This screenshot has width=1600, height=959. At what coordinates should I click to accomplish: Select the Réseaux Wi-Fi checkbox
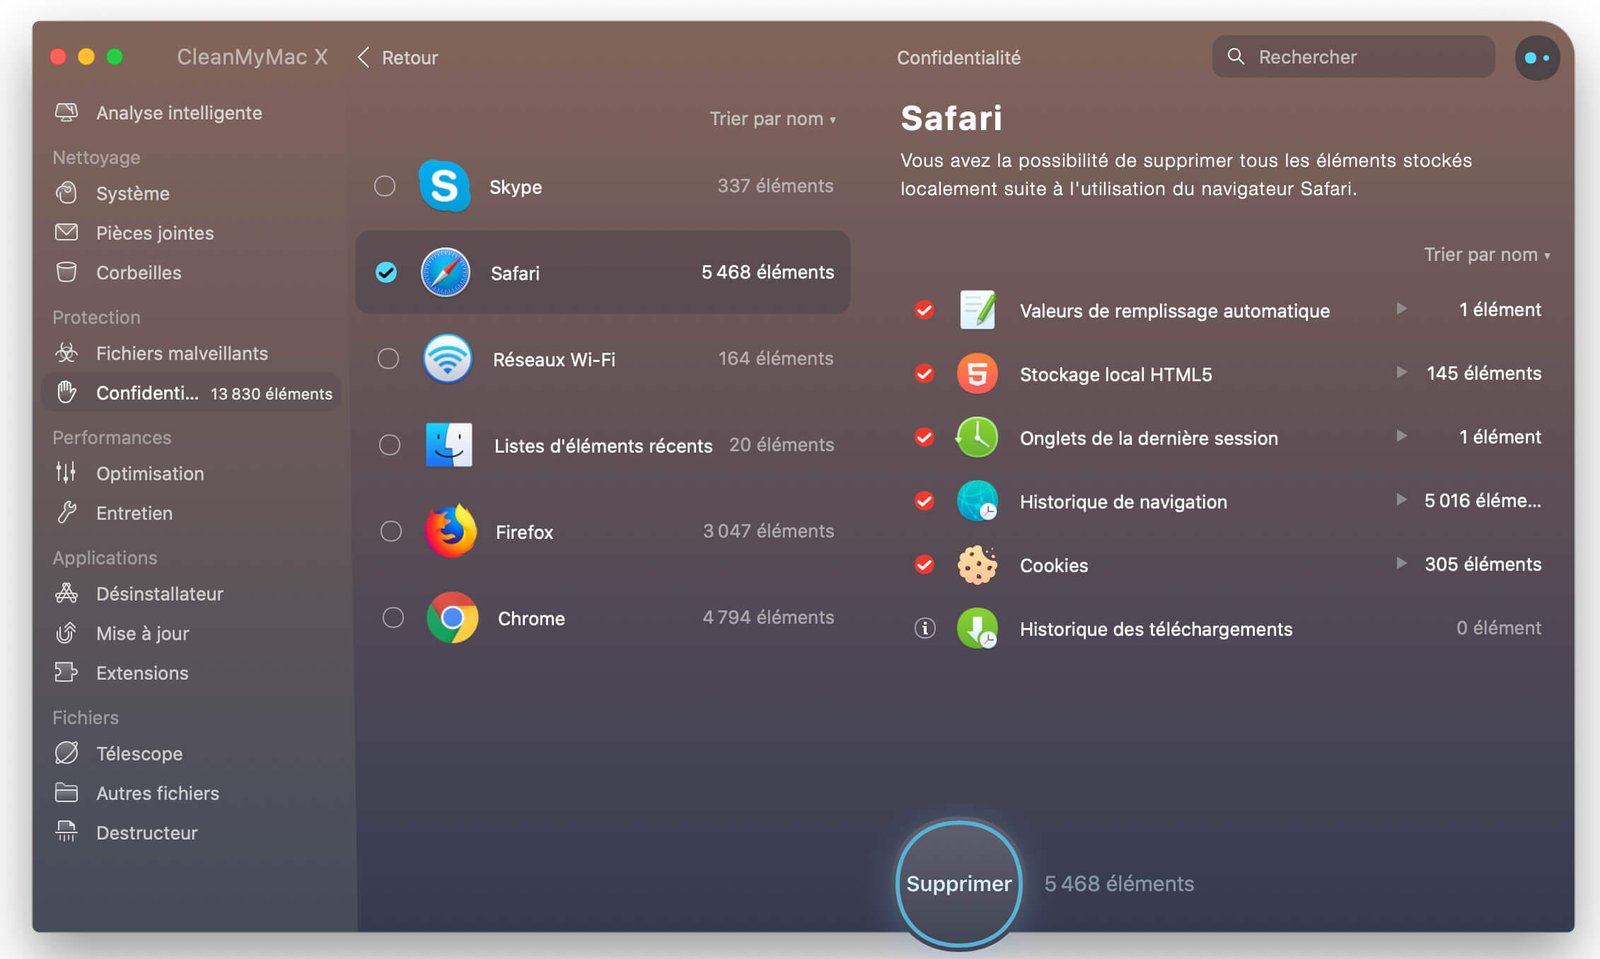tap(388, 359)
